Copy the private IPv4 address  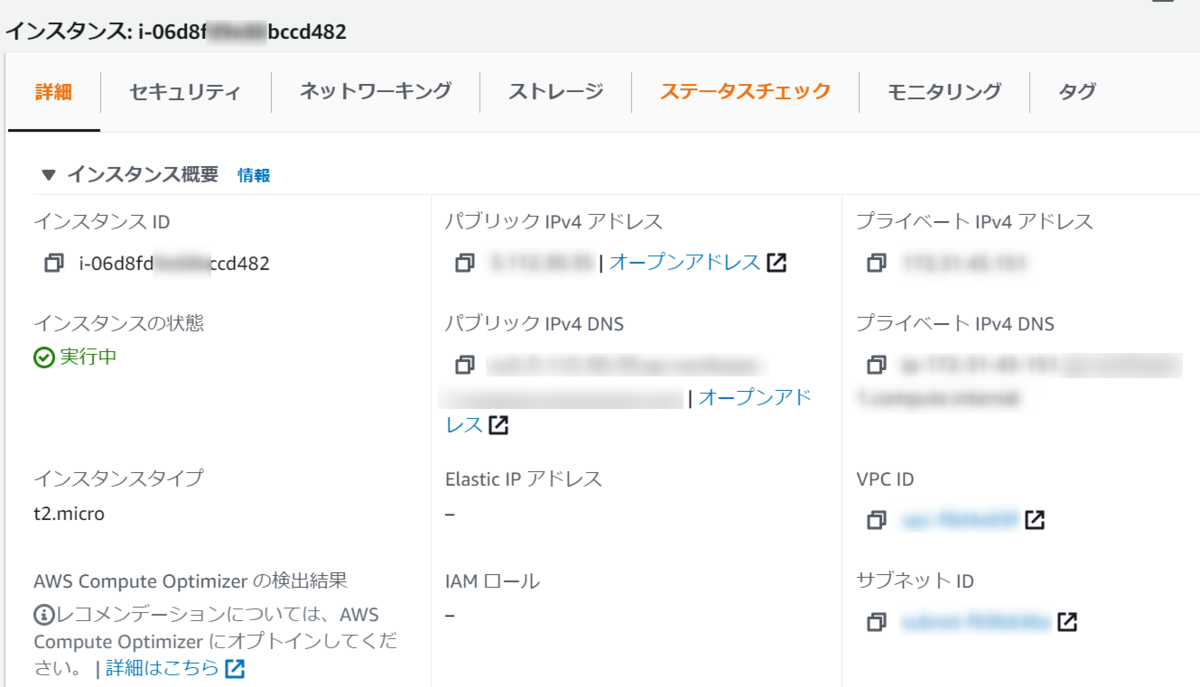[876, 263]
